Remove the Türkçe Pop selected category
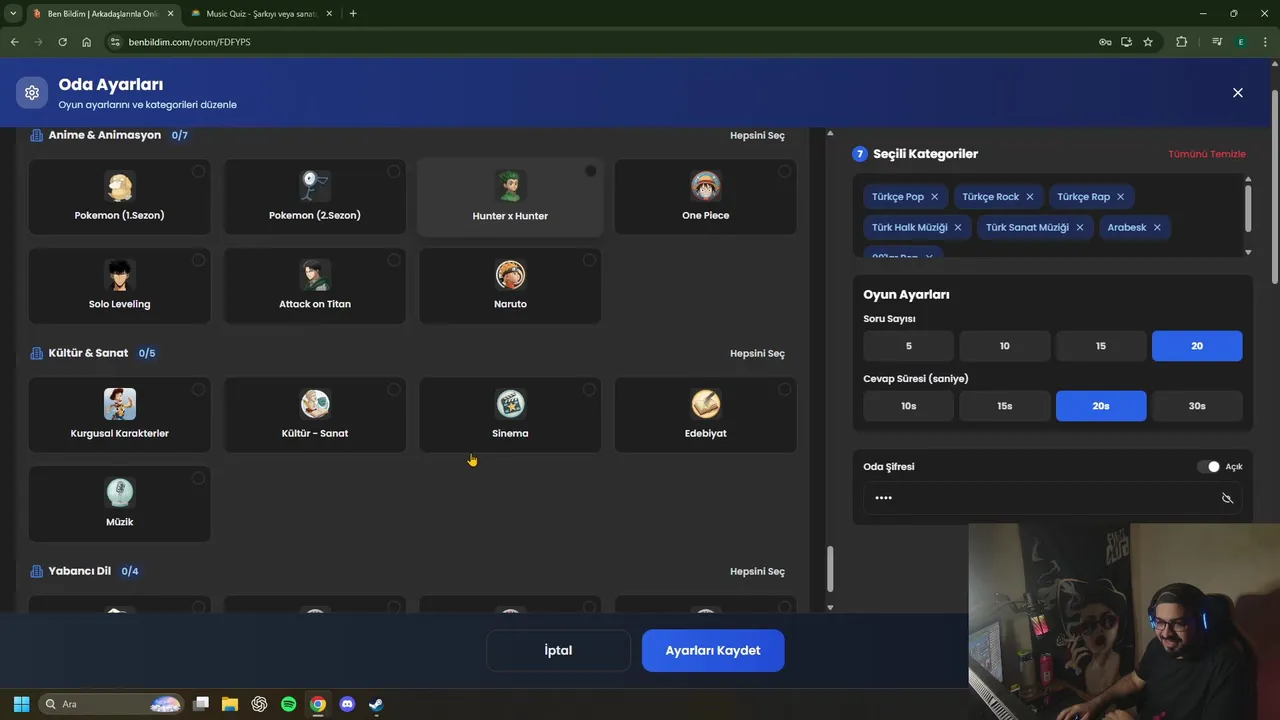Viewport: 1280px width, 720px height. coord(934,197)
